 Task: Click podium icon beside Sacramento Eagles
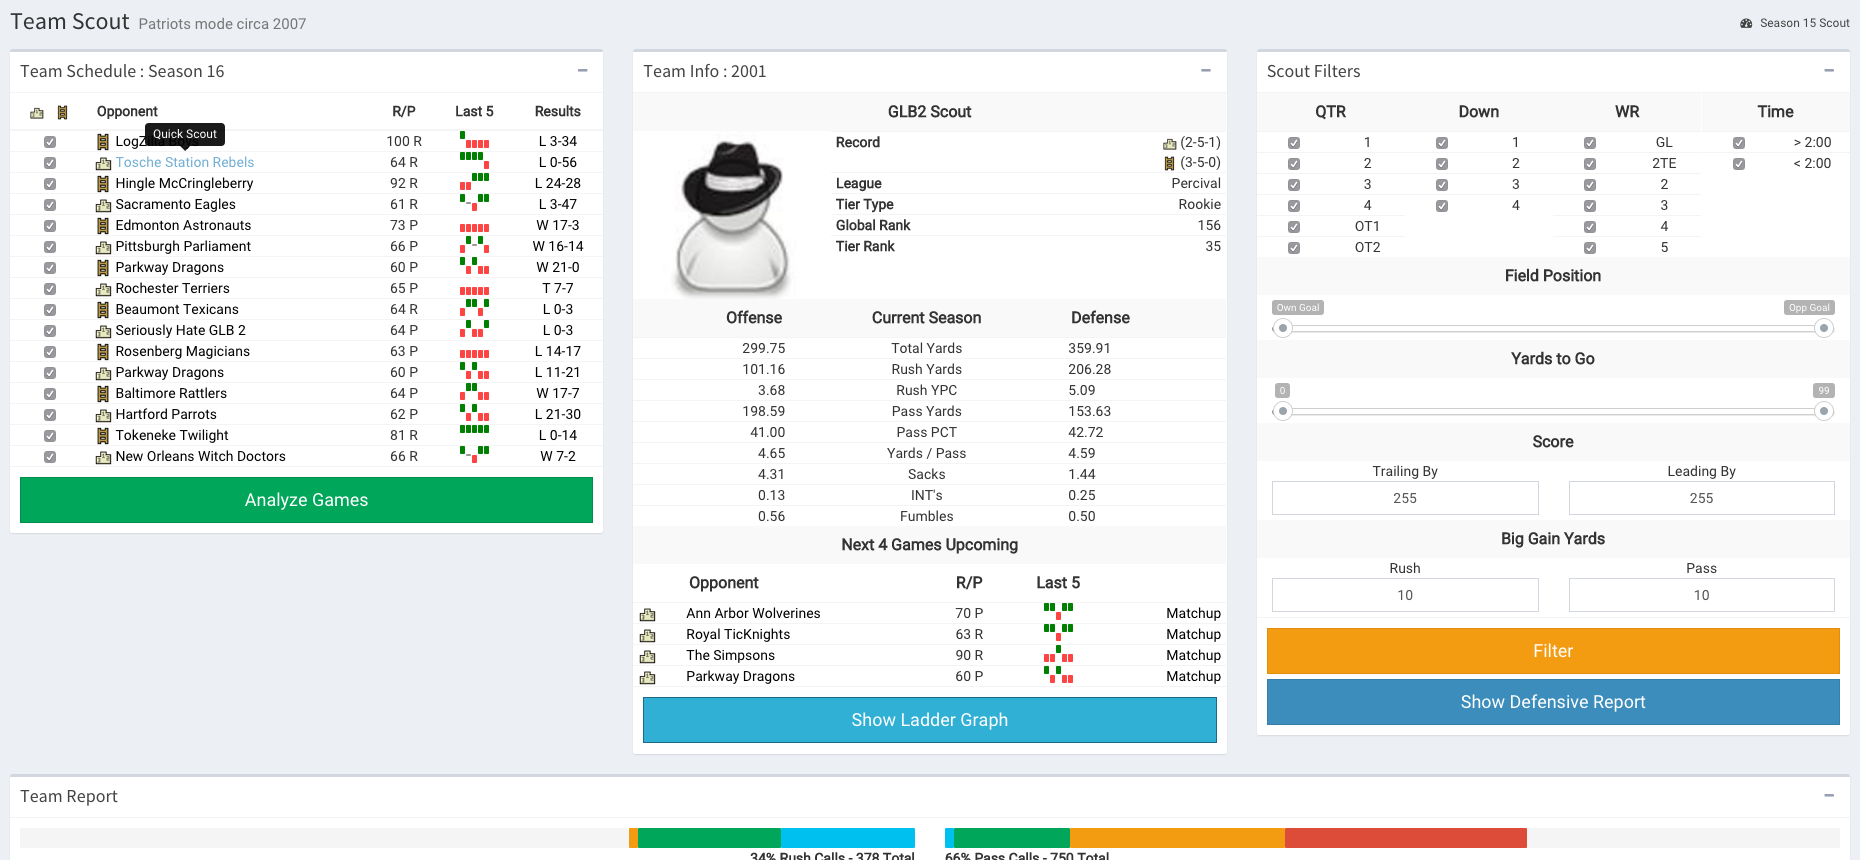102,205
